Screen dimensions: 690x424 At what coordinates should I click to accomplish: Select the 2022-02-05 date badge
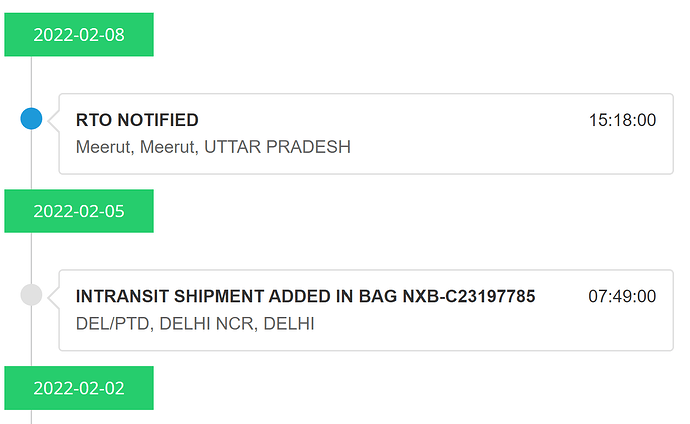[x=79, y=211]
